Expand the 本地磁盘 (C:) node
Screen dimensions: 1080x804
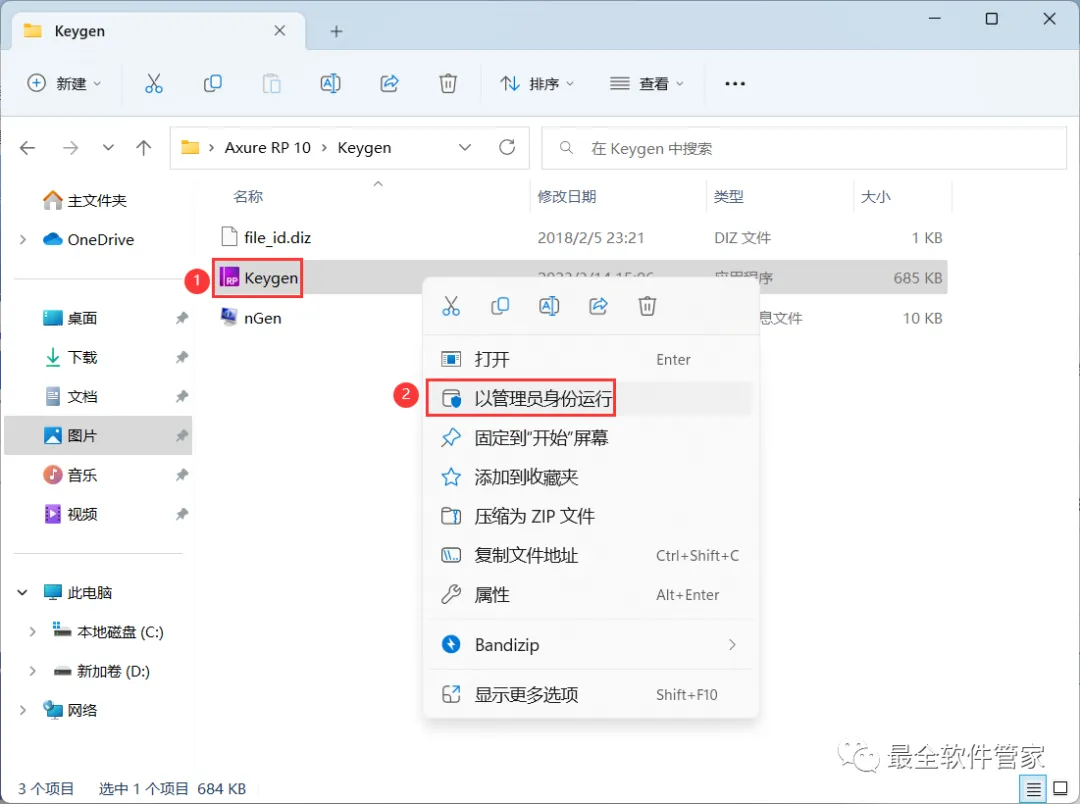(x=32, y=632)
